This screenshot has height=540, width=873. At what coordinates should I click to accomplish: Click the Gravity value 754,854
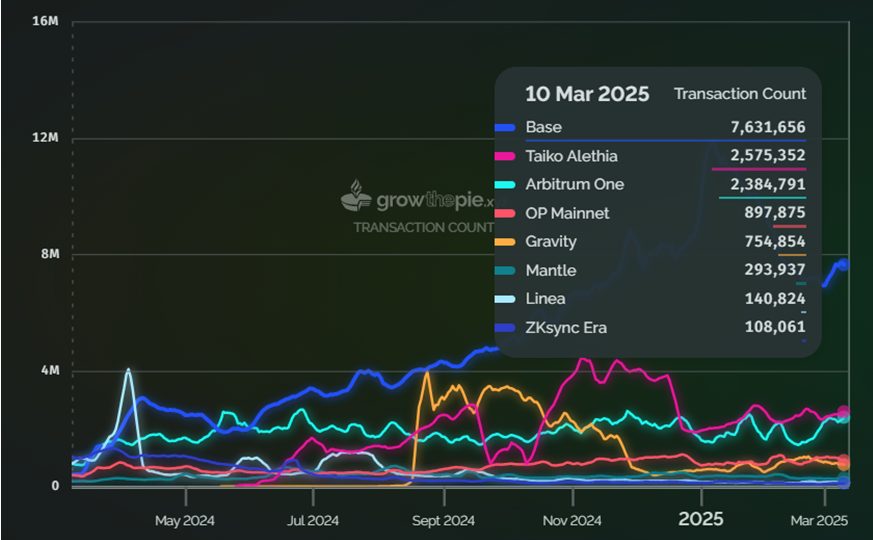tap(775, 242)
